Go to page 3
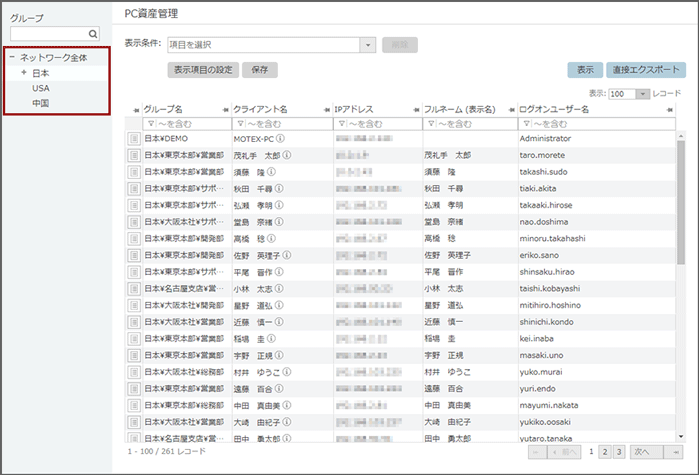The height and width of the screenshot is (475, 699). tap(619, 452)
